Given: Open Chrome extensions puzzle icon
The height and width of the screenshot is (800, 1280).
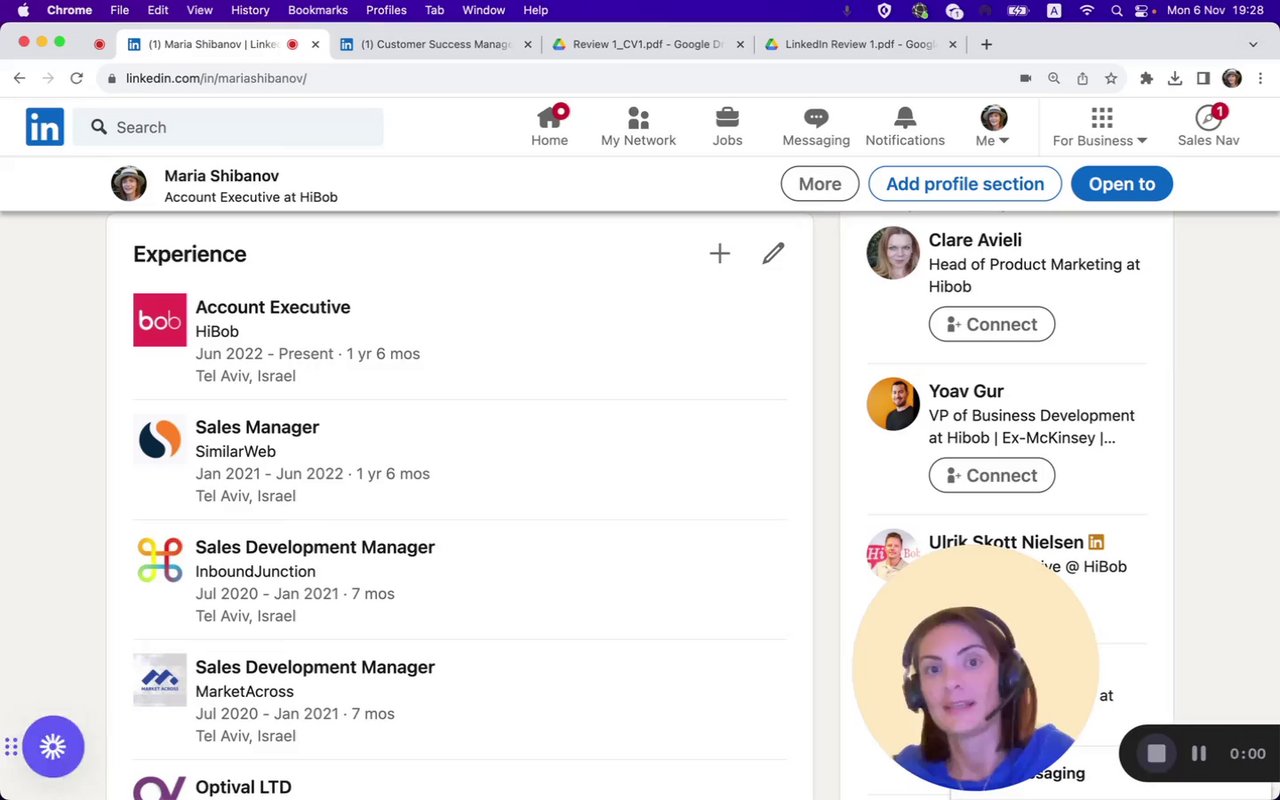Looking at the screenshot, I should [x=1147, y=78].
